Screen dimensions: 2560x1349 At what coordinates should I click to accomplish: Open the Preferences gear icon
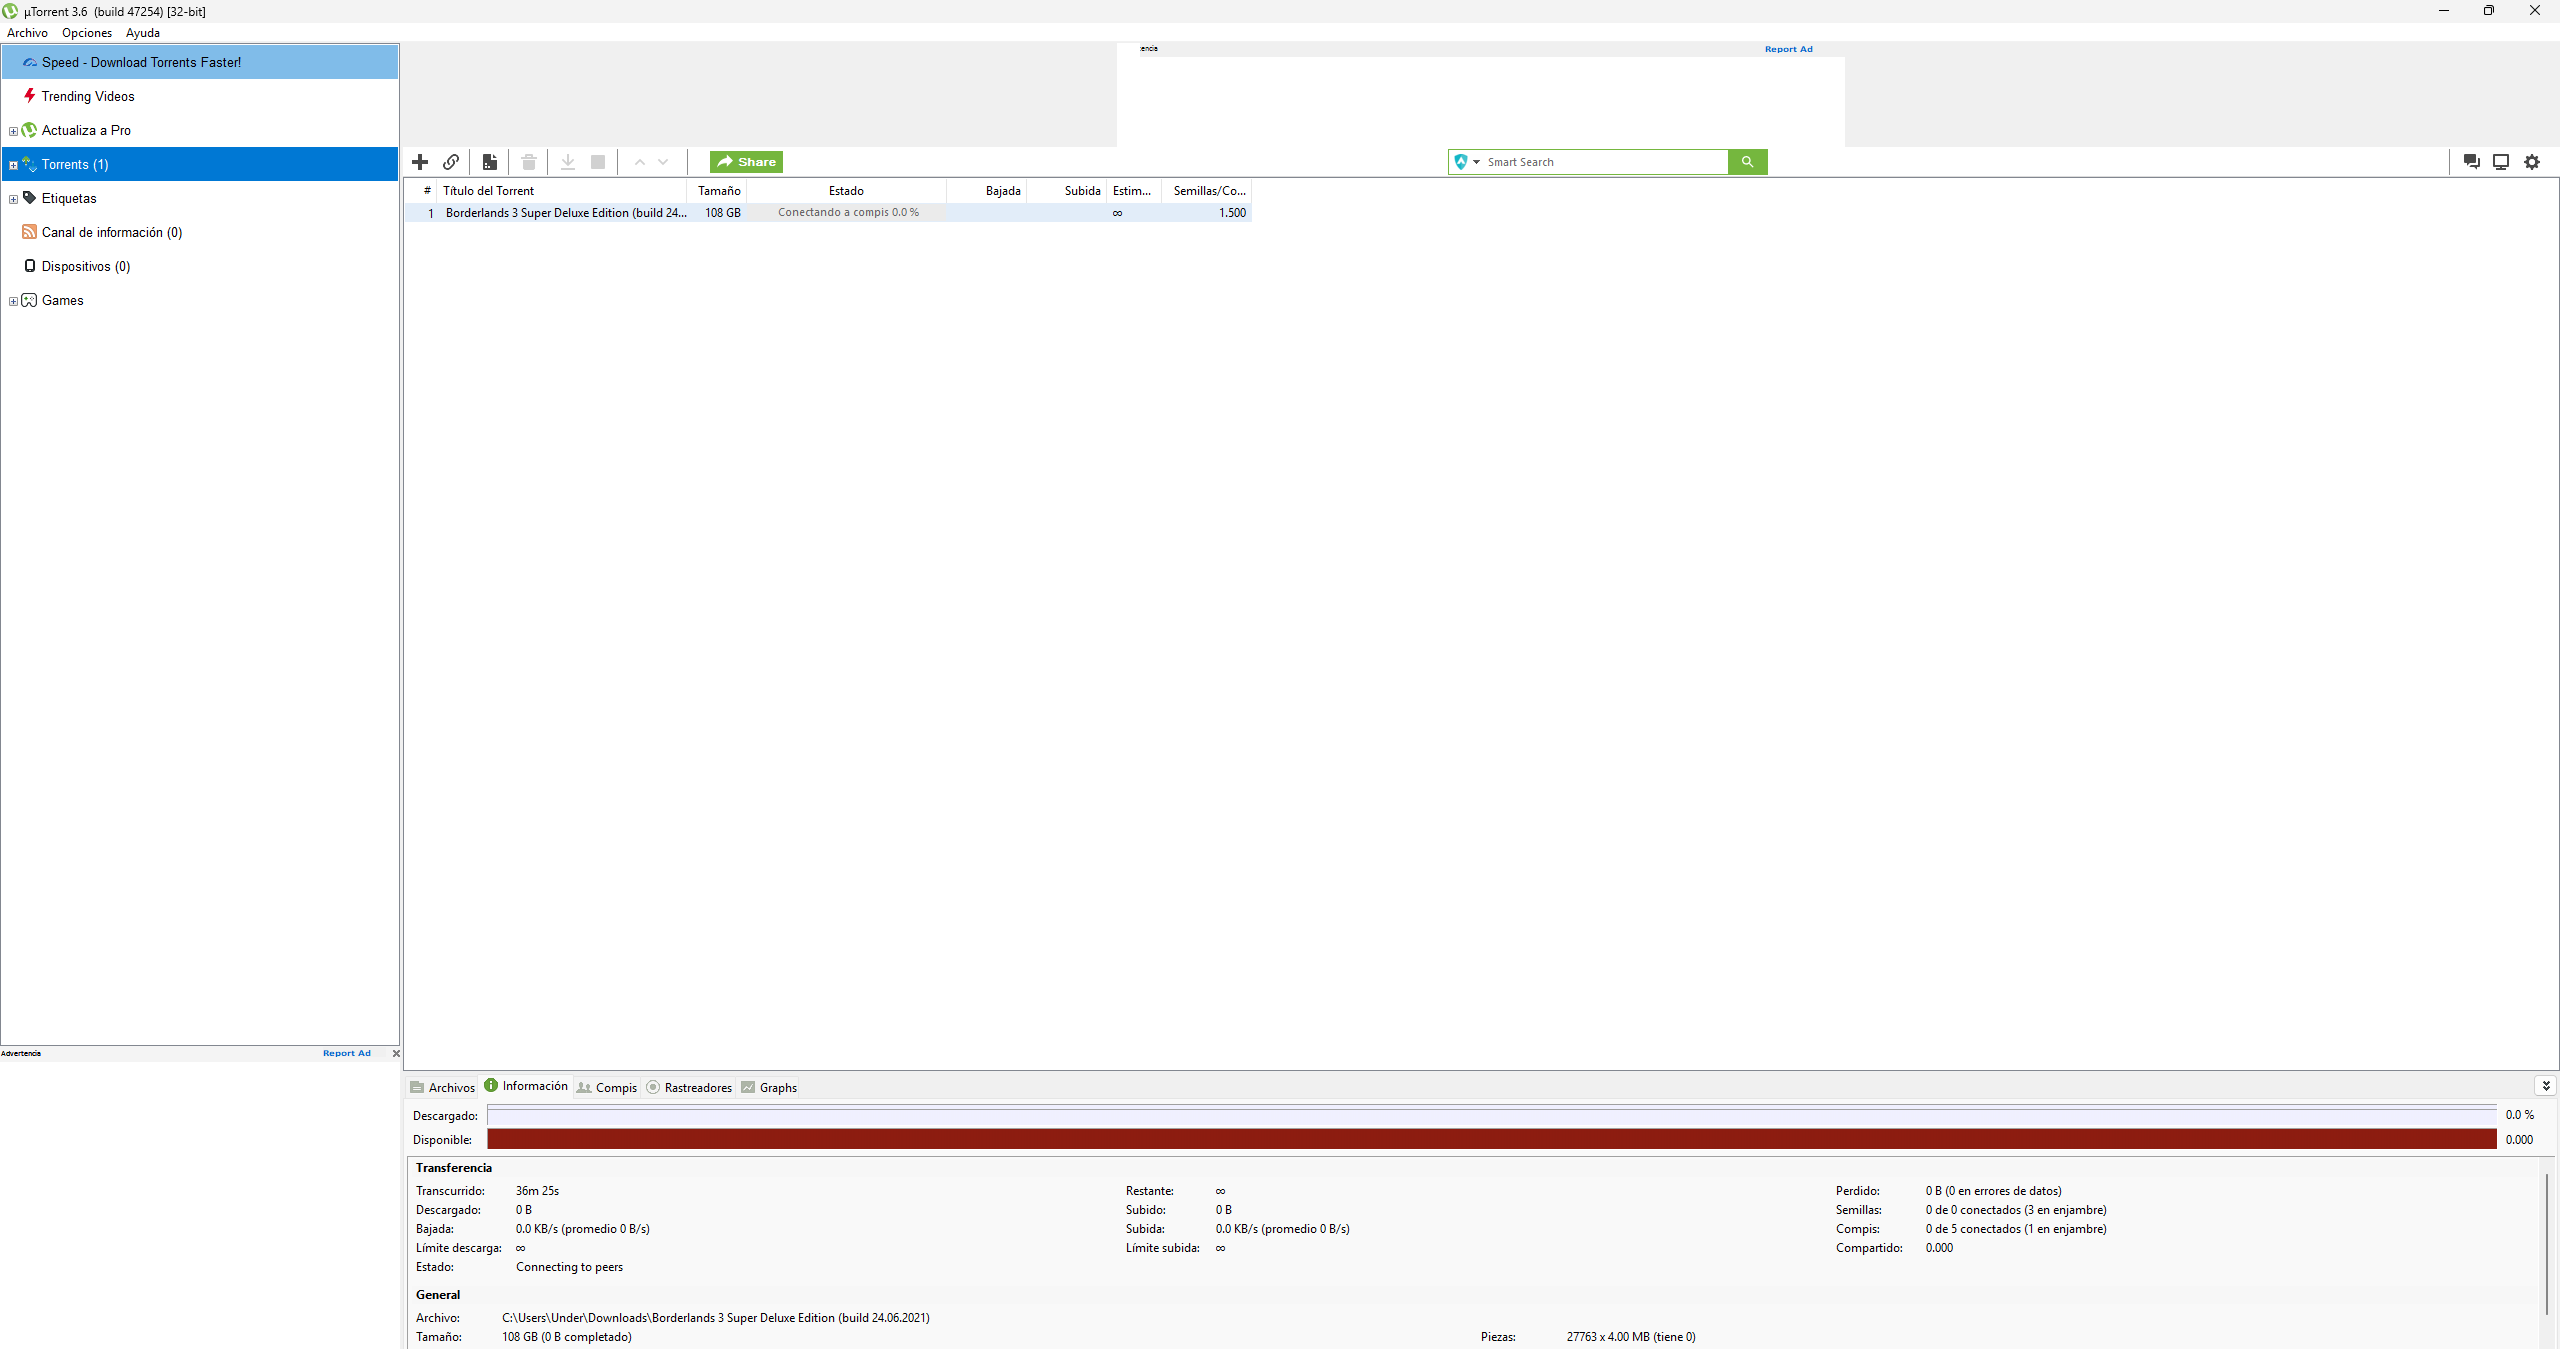[x=2532, y=162]
